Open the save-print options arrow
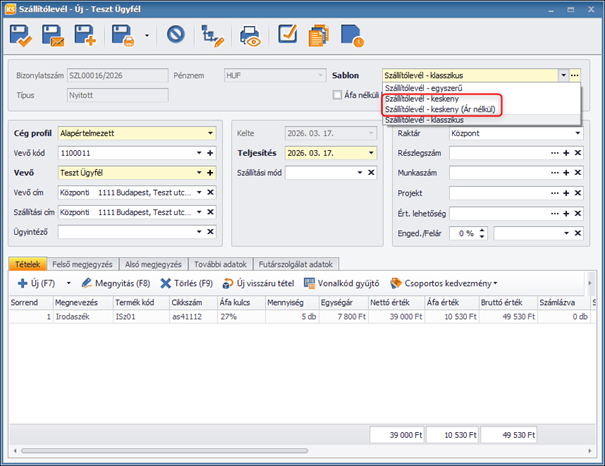Viewport: 605px width, 466px height. (x=147, y=35)
